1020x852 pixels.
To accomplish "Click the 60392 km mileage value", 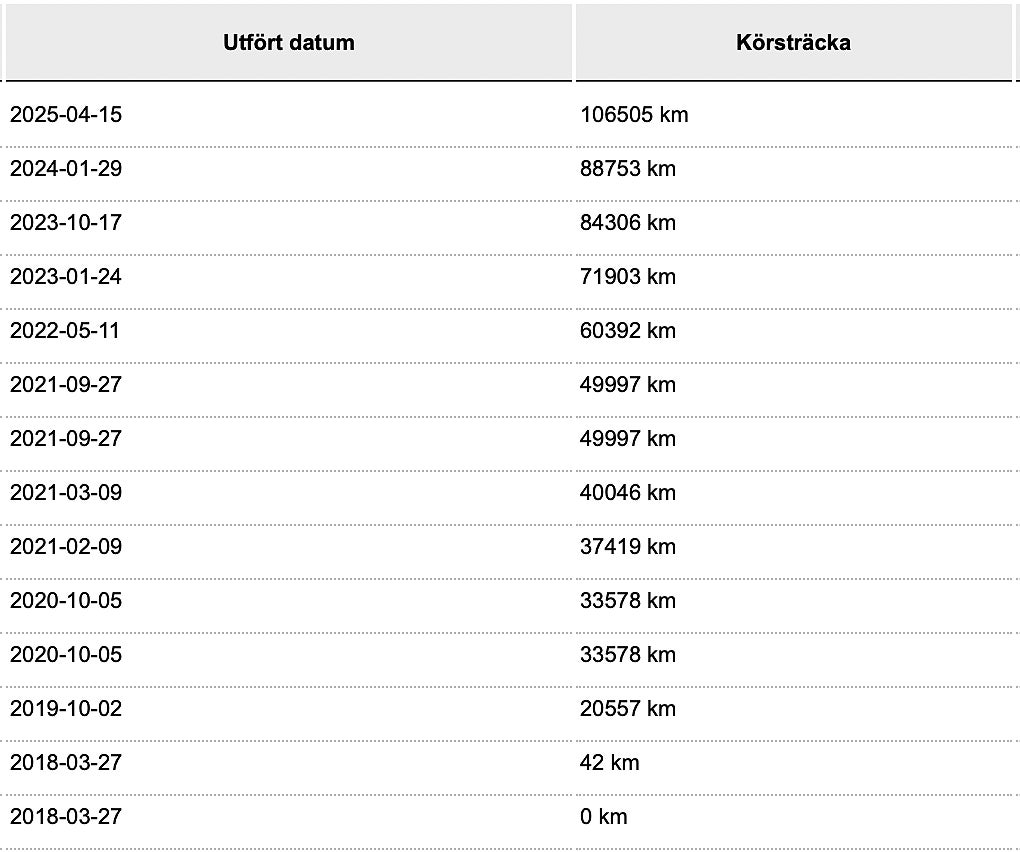I will [x=628, y=331].
